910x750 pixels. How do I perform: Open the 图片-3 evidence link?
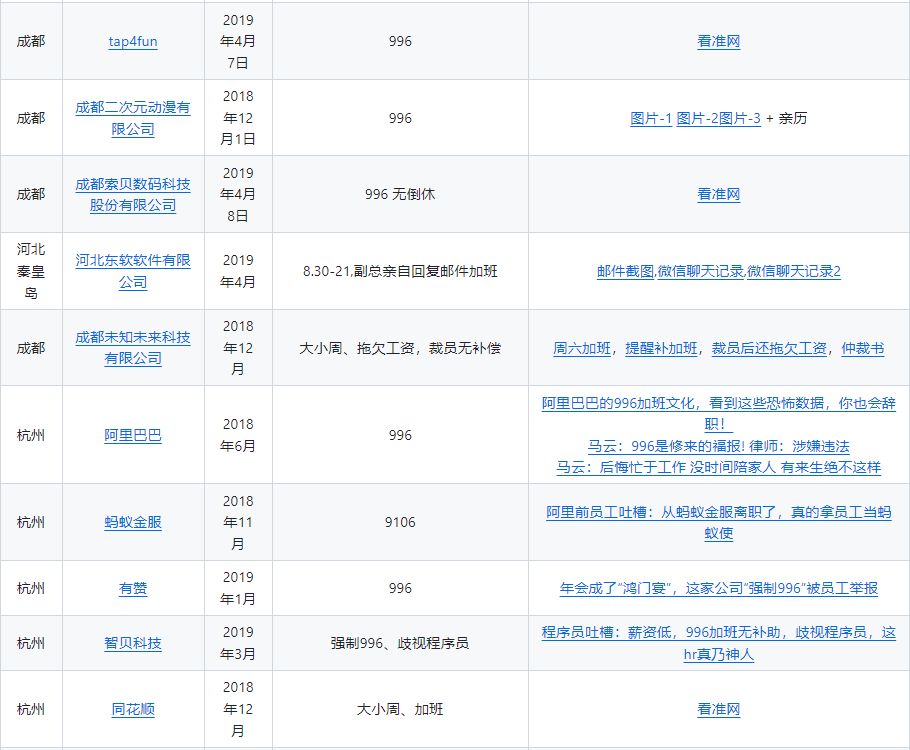click(740, 118)
